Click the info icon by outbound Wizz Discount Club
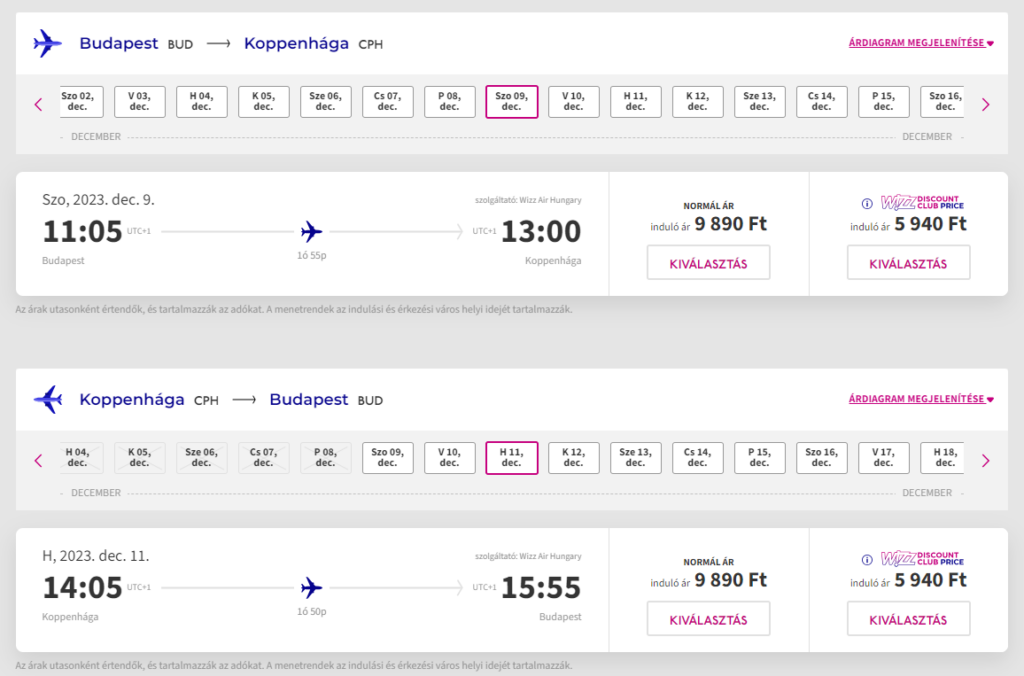This screenshot has height=676, width=1024. click(x=867, y=204)
